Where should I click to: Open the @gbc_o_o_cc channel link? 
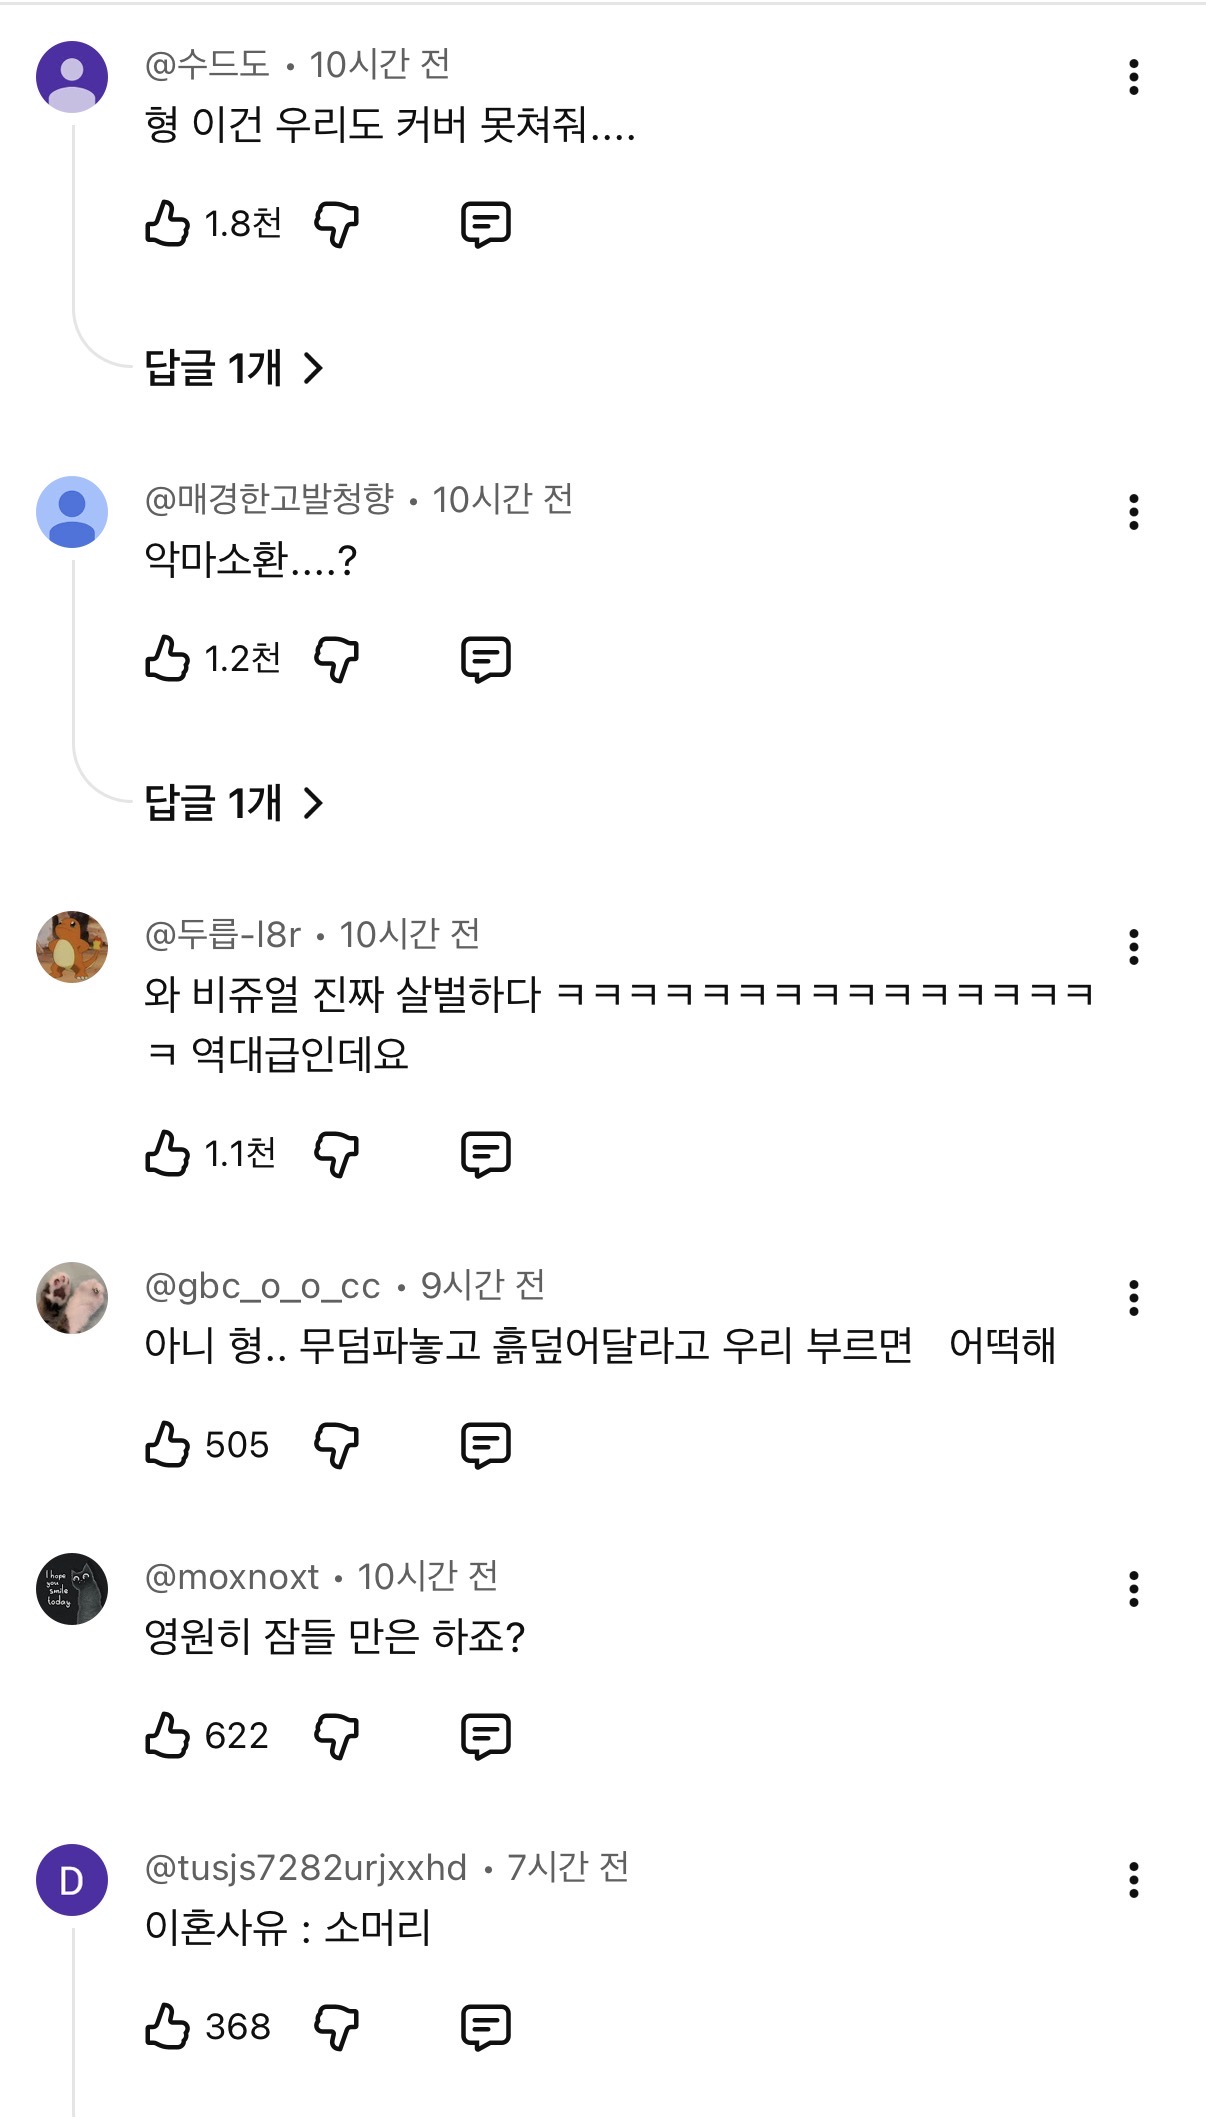pos(262,1286)
